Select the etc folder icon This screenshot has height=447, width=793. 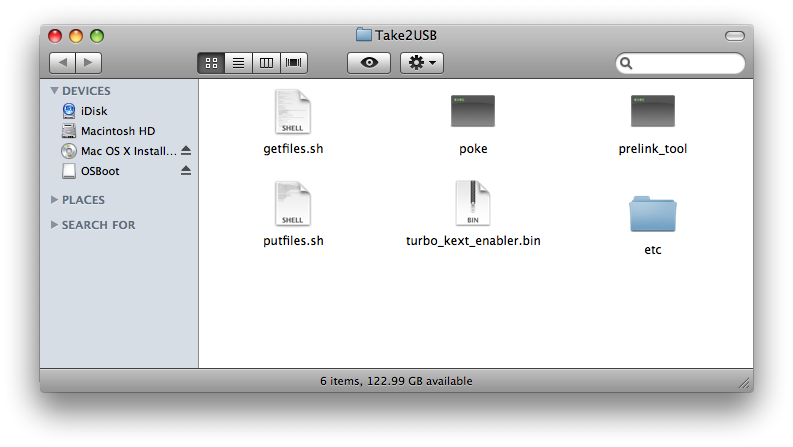coord(653,213)
